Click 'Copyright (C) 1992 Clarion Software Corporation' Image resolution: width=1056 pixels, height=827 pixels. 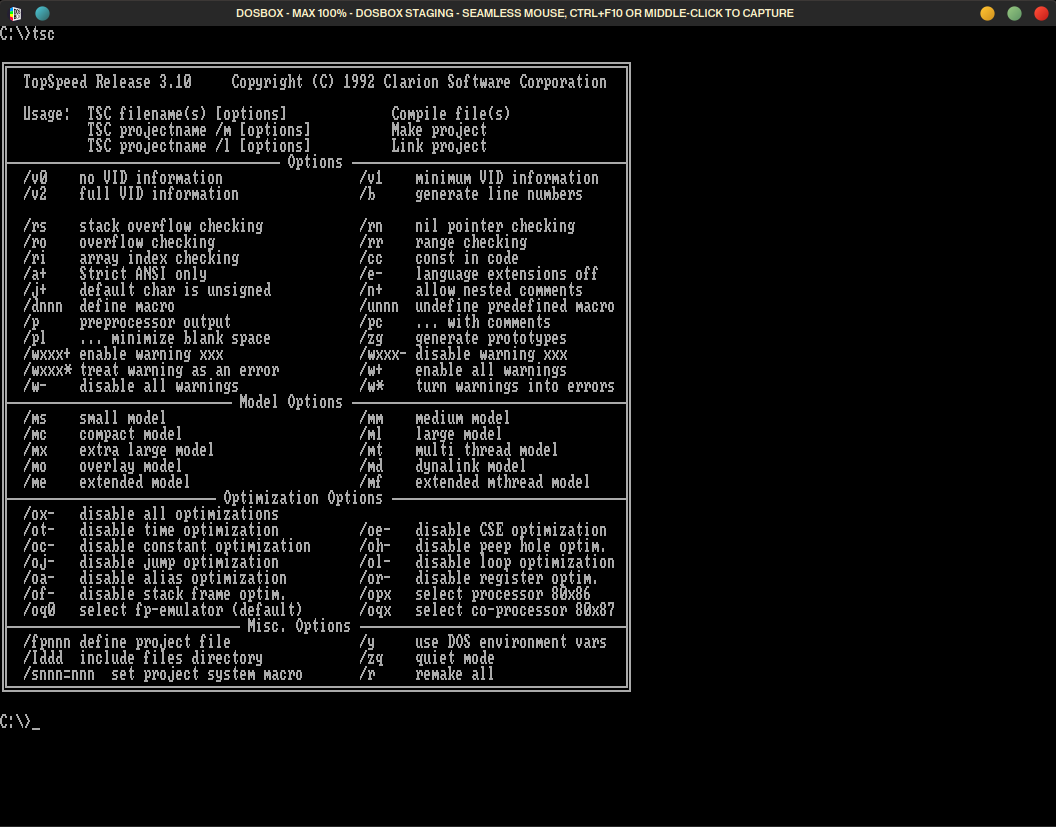[419, 82]
